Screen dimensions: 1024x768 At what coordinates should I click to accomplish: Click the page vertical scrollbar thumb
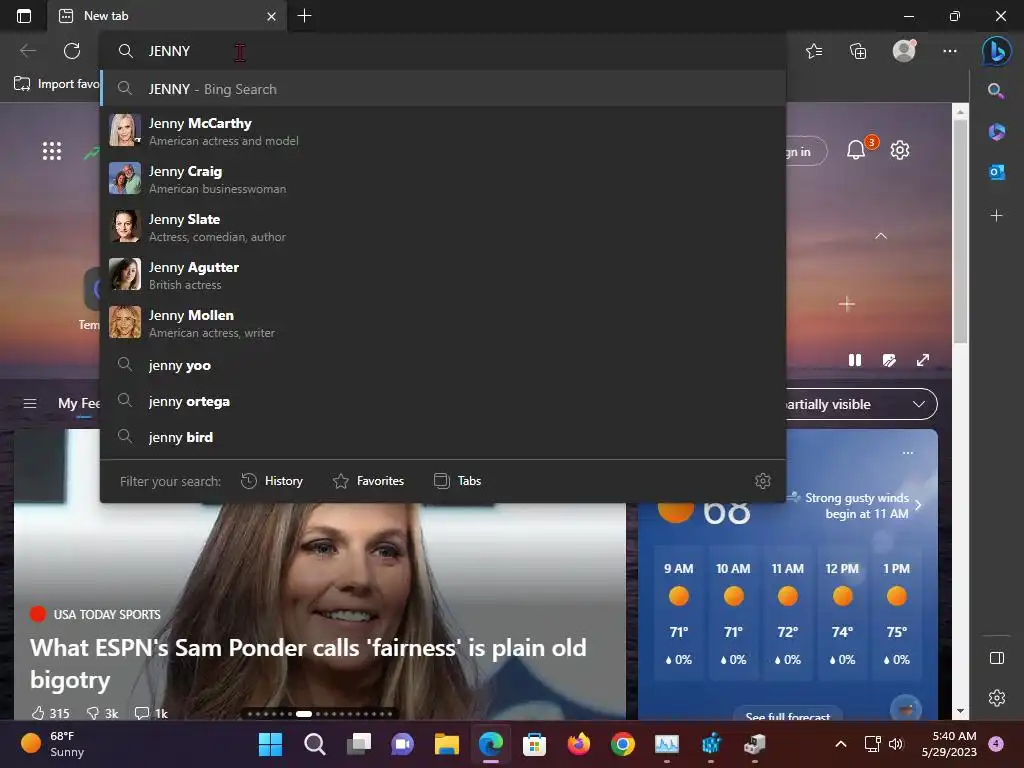[x=960, y=232]
